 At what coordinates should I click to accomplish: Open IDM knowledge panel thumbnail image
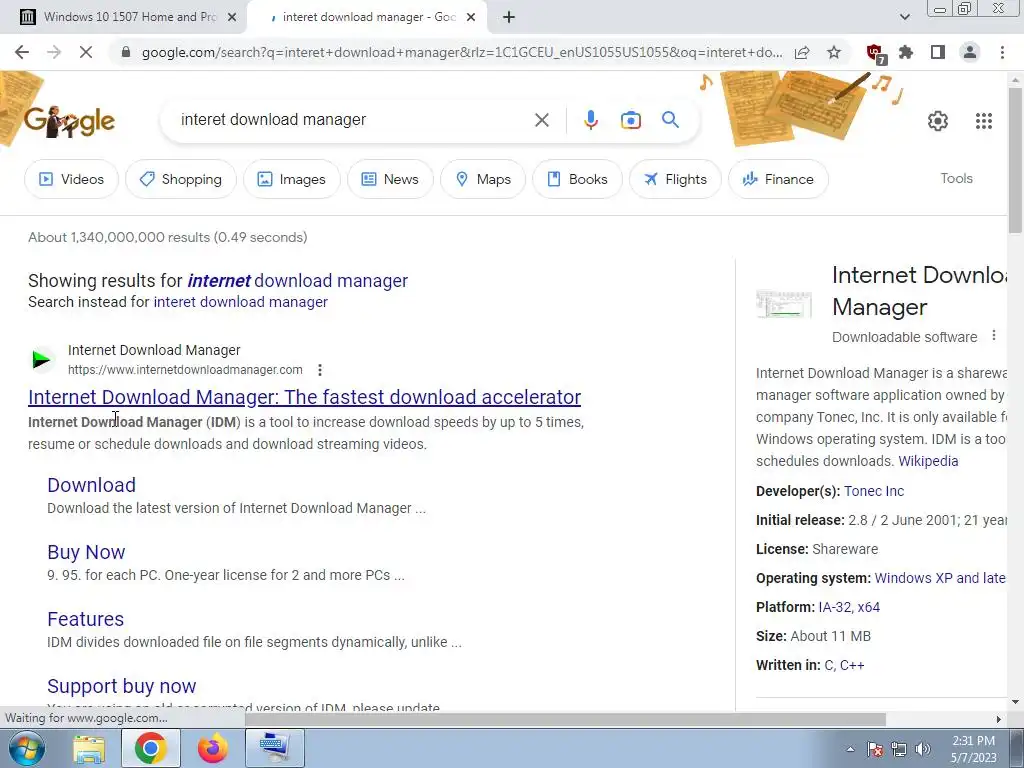[x=784, y=305]
